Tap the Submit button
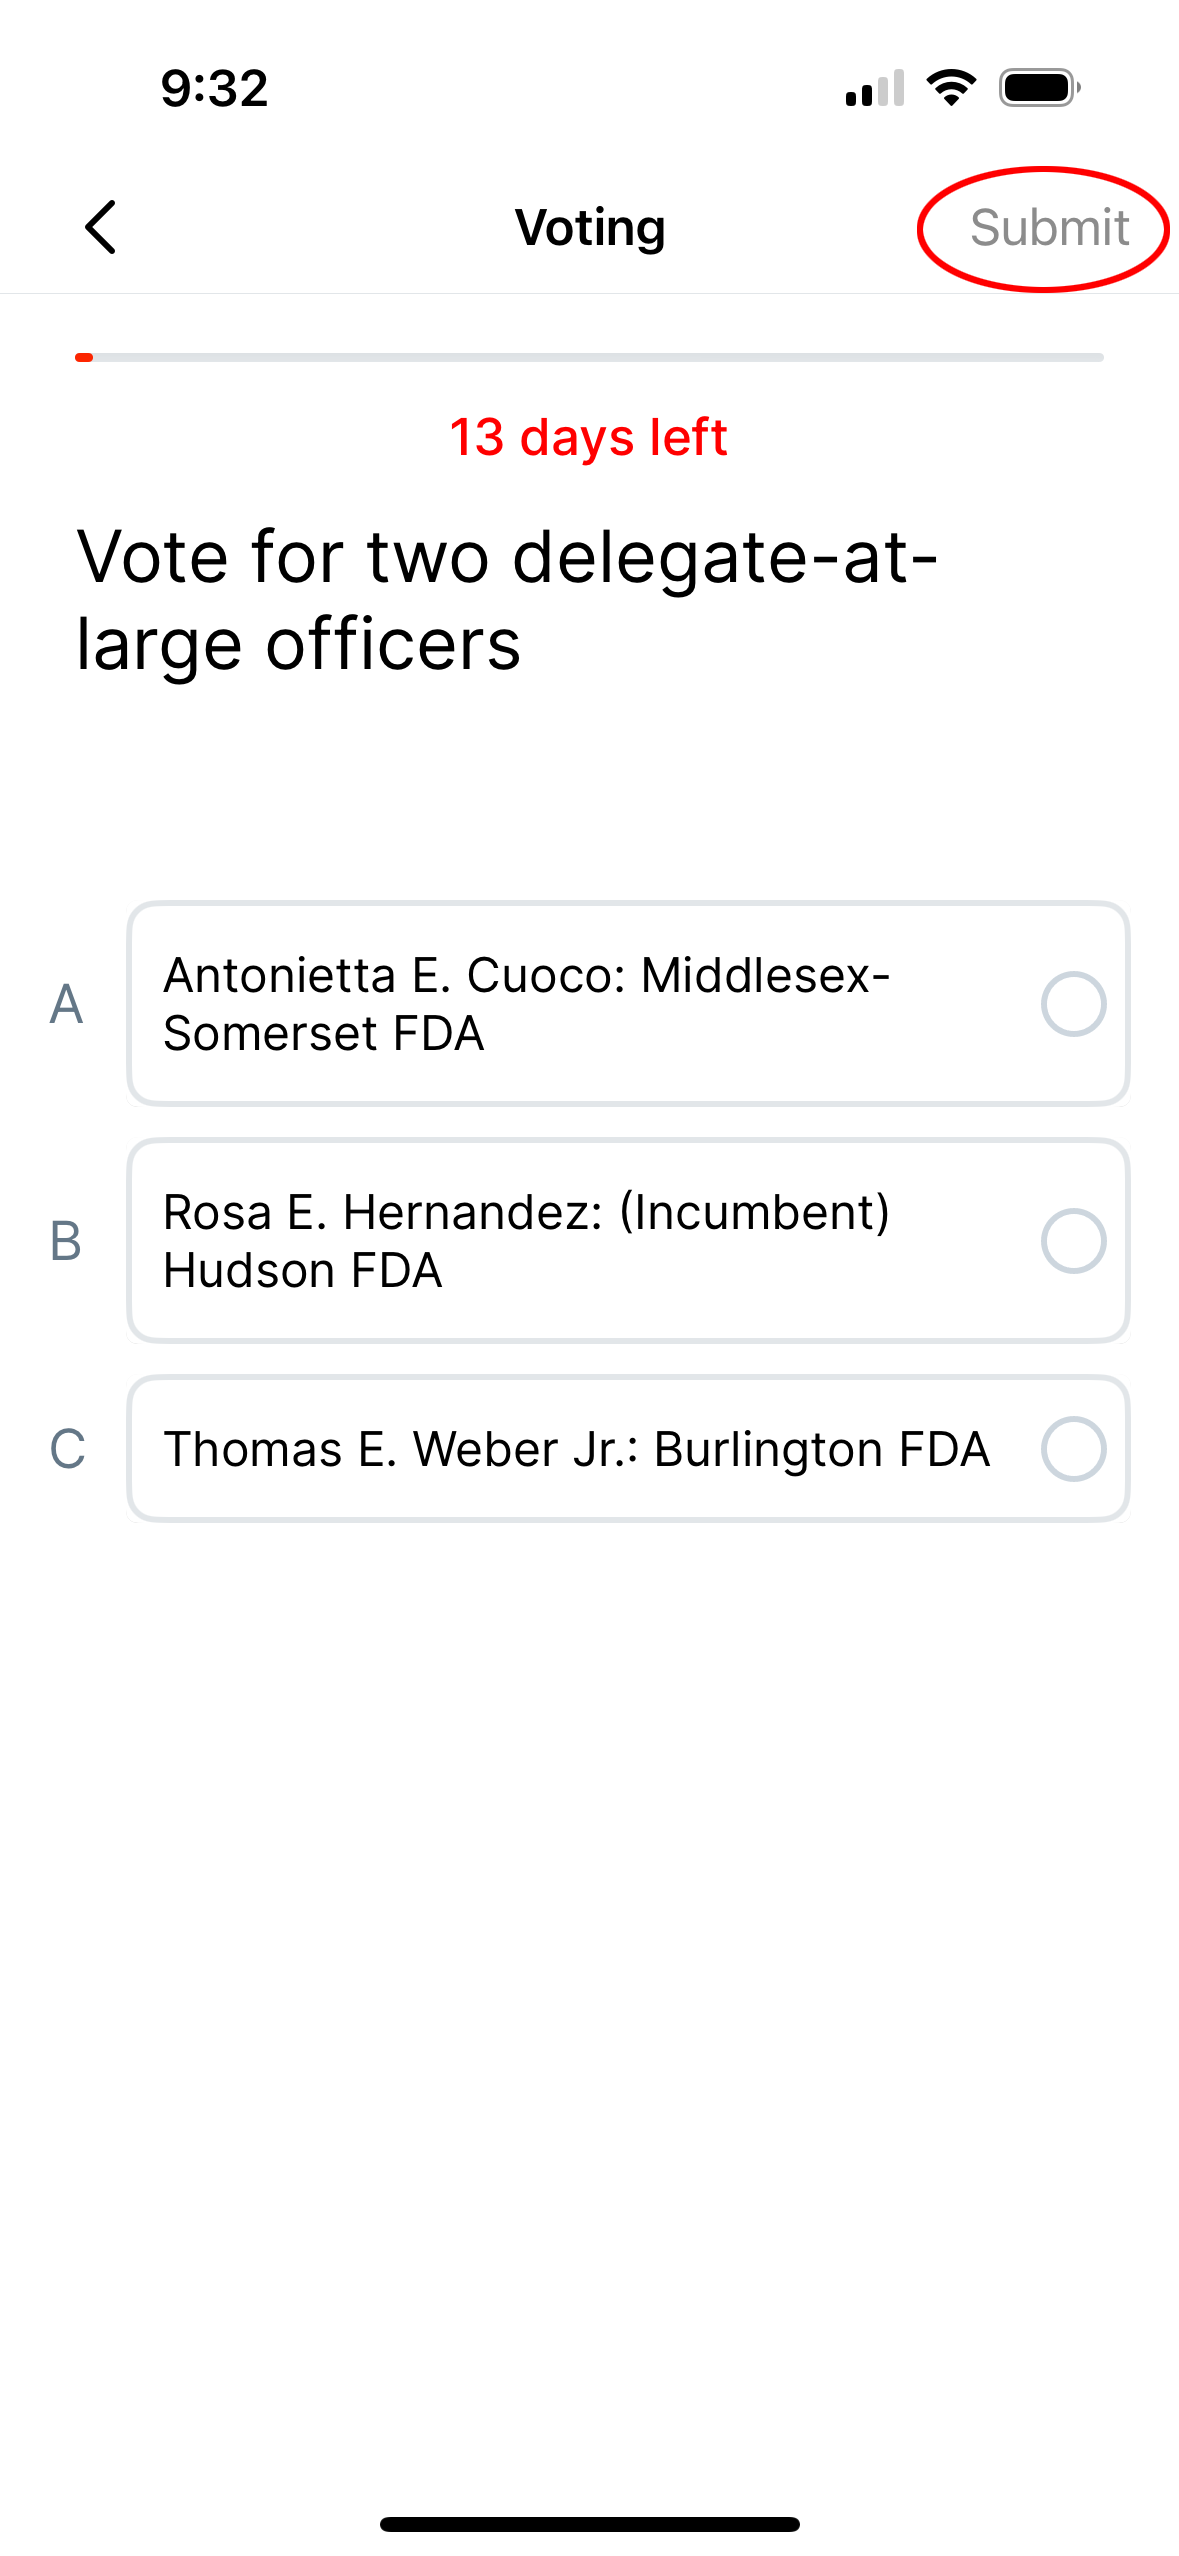Image resolution: width=1179 pixels, height=2556 pixels. [1049, 228]
